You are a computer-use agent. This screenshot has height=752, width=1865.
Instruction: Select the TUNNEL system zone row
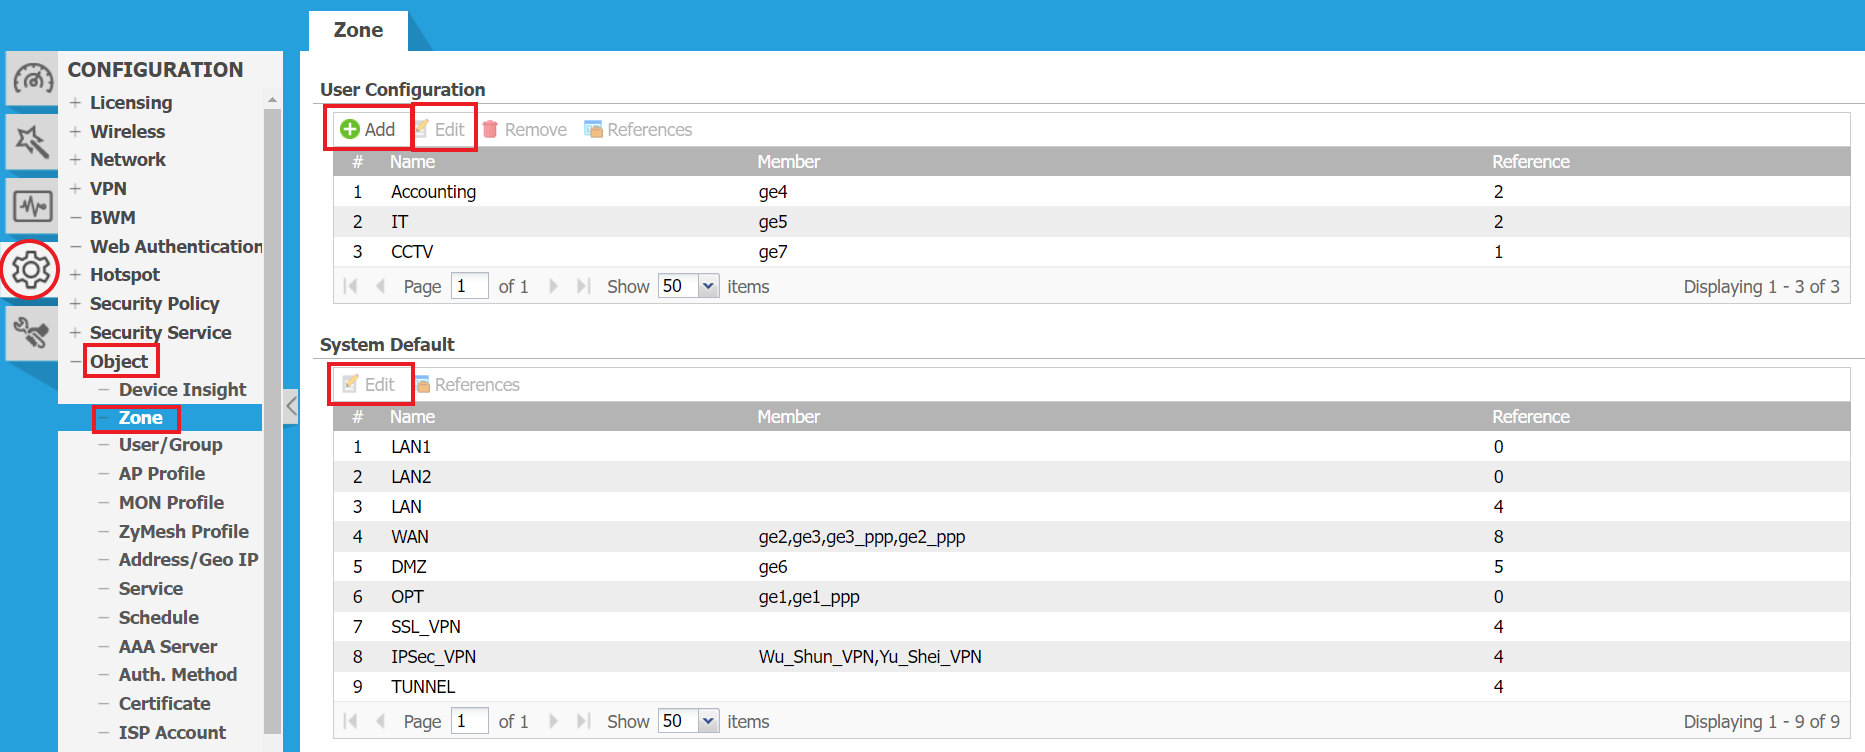click(1091, 687)
